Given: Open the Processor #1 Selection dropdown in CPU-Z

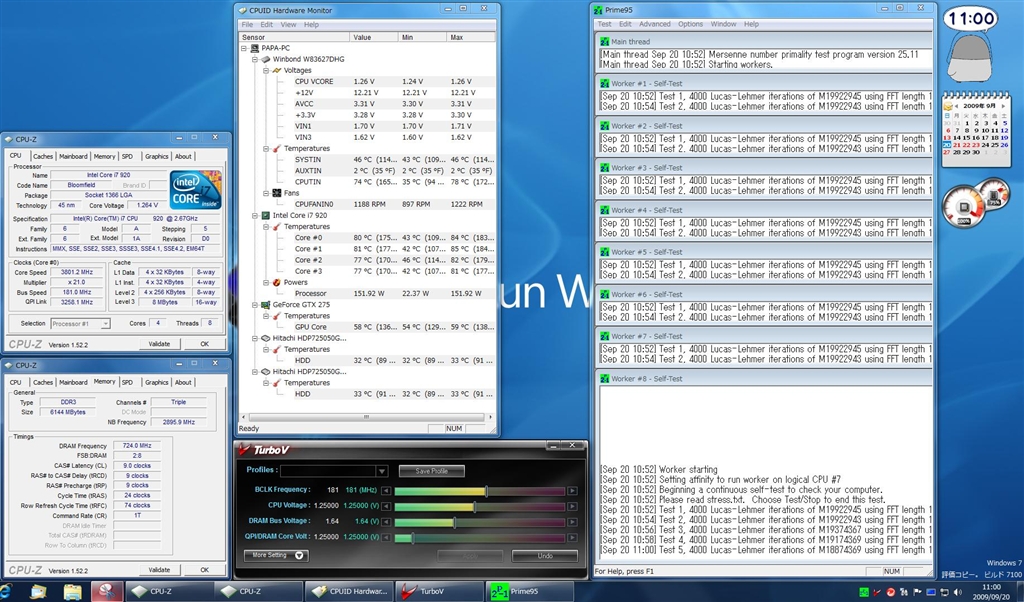Looking at the screenshot, I should tap(105, 324).
